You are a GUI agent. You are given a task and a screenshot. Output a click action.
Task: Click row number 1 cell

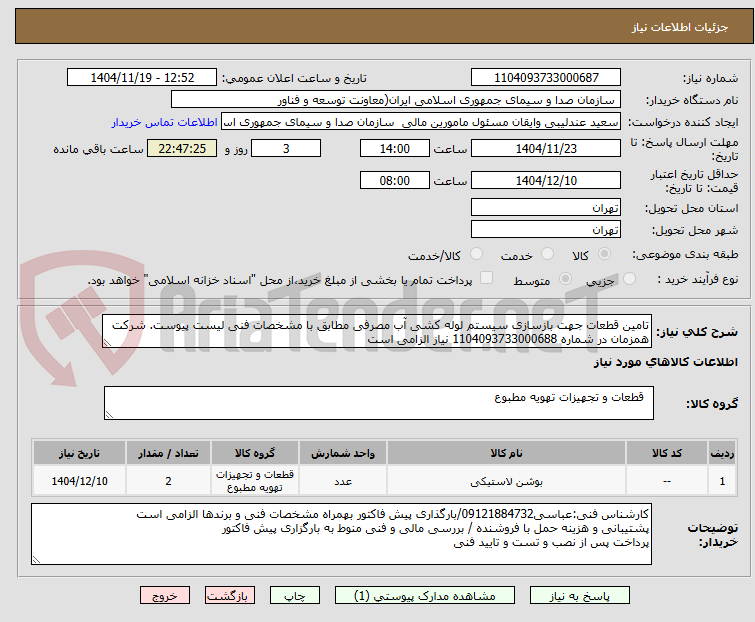click(722, 480)
